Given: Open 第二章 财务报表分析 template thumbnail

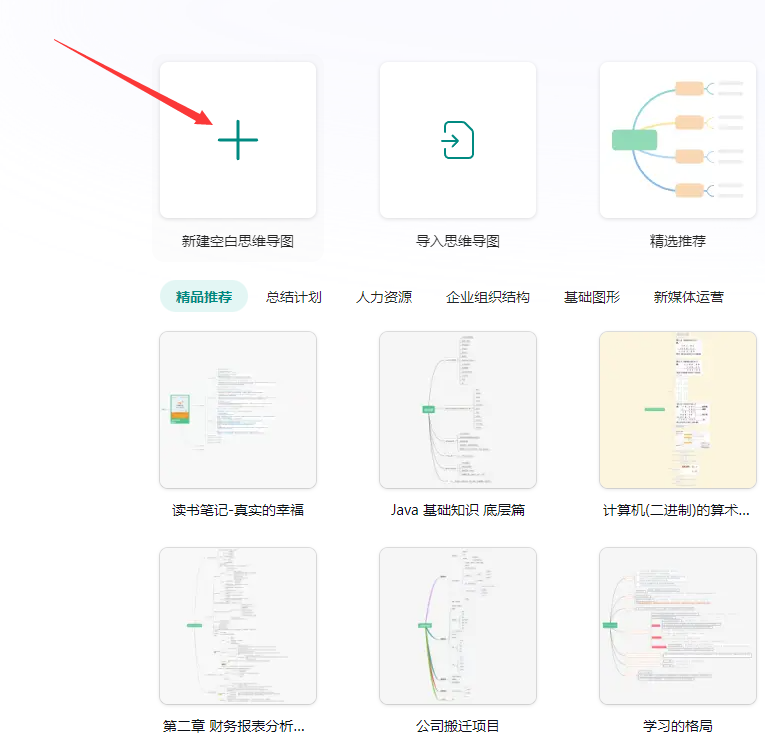Looking at the screenshot, I should click(238, 626).
